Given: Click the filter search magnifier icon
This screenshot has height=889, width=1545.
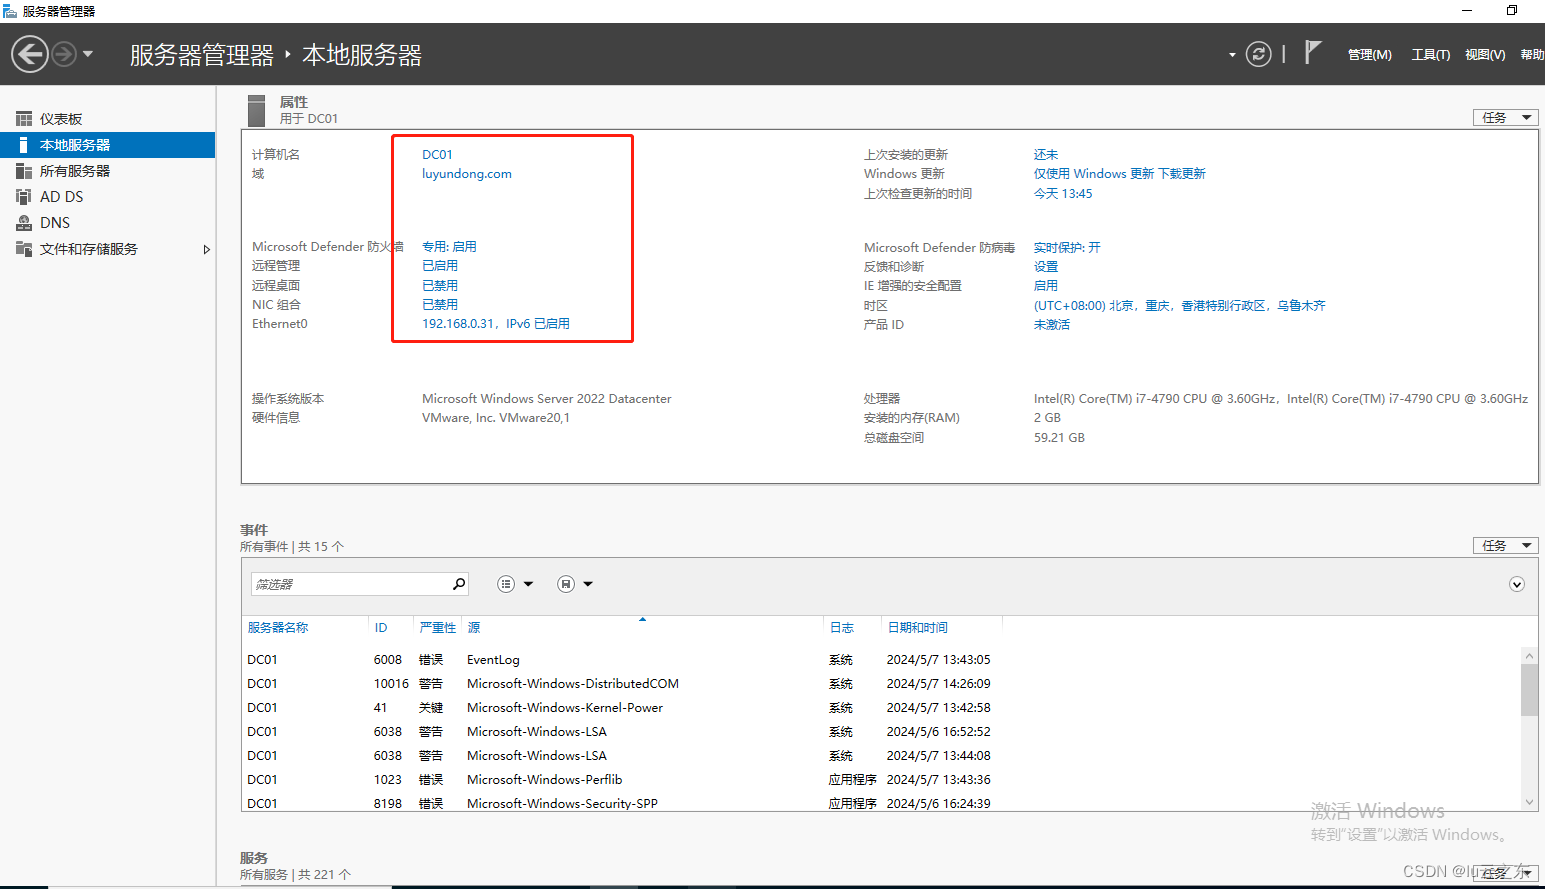Looking at the screenshot, I should (x=459, y=584).
